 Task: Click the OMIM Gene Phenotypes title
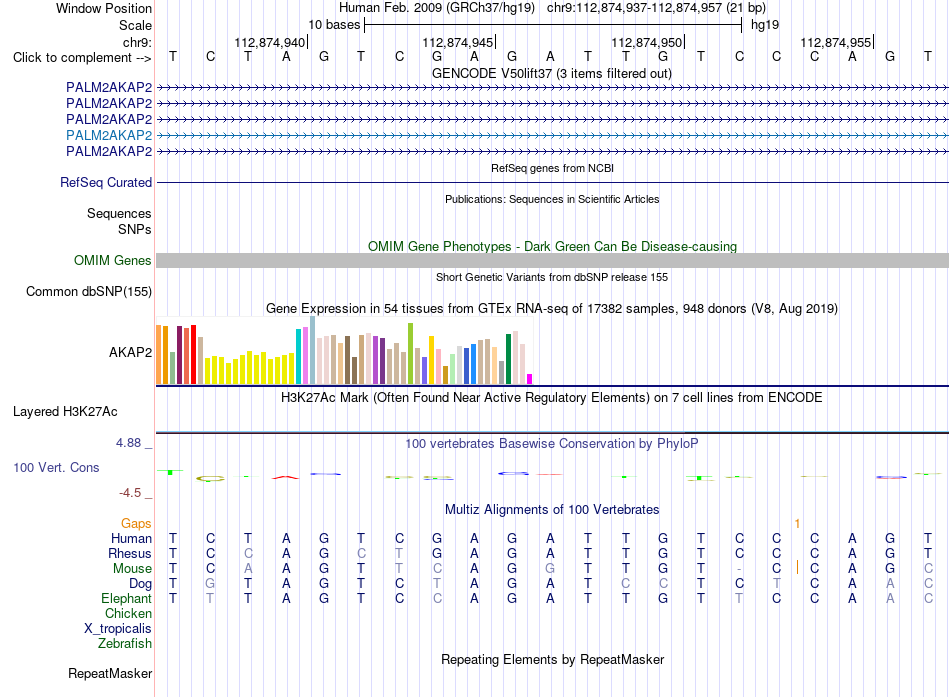click(x=552, y=246)
